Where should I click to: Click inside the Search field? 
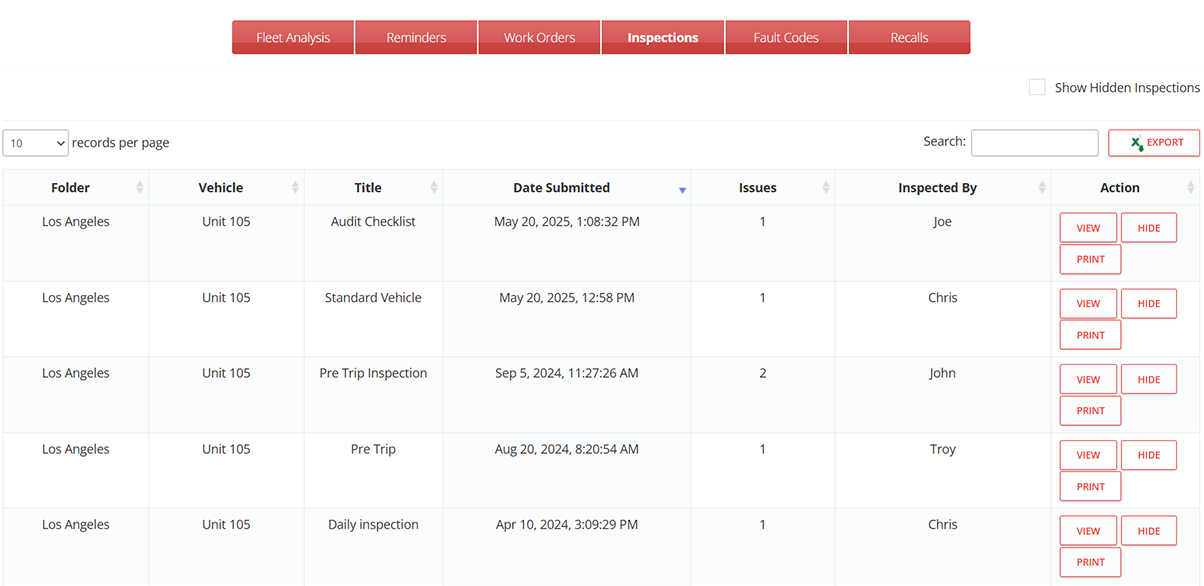click(x=1034, y=143)
